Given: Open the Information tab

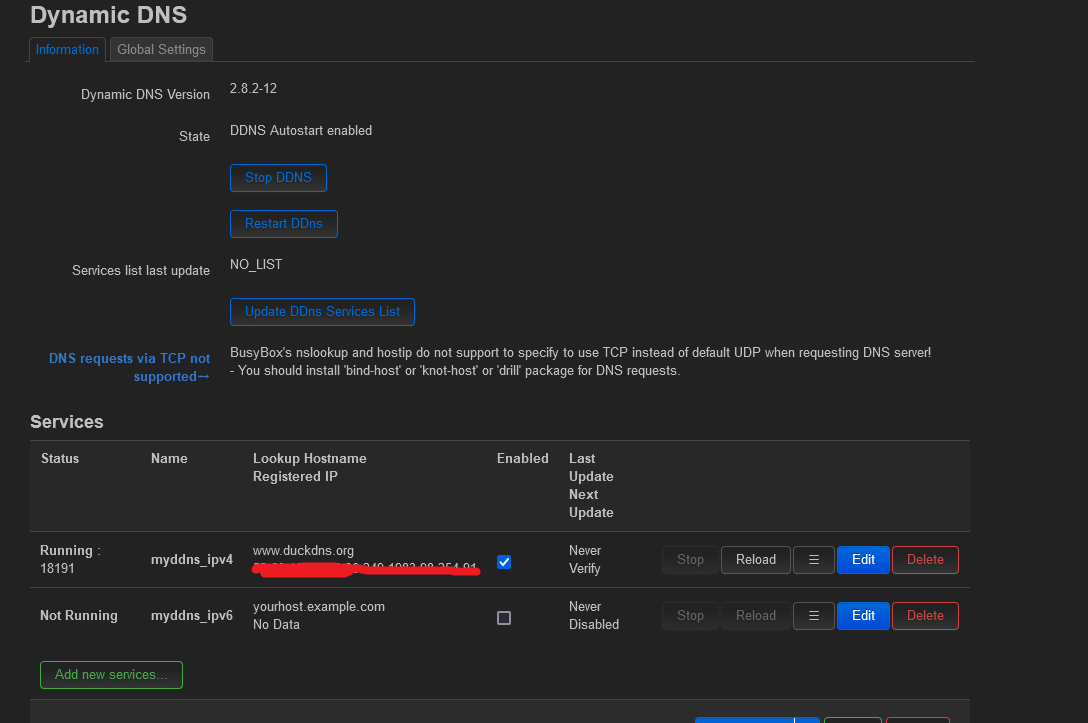Looking at the screenshot, I should 67,49.
